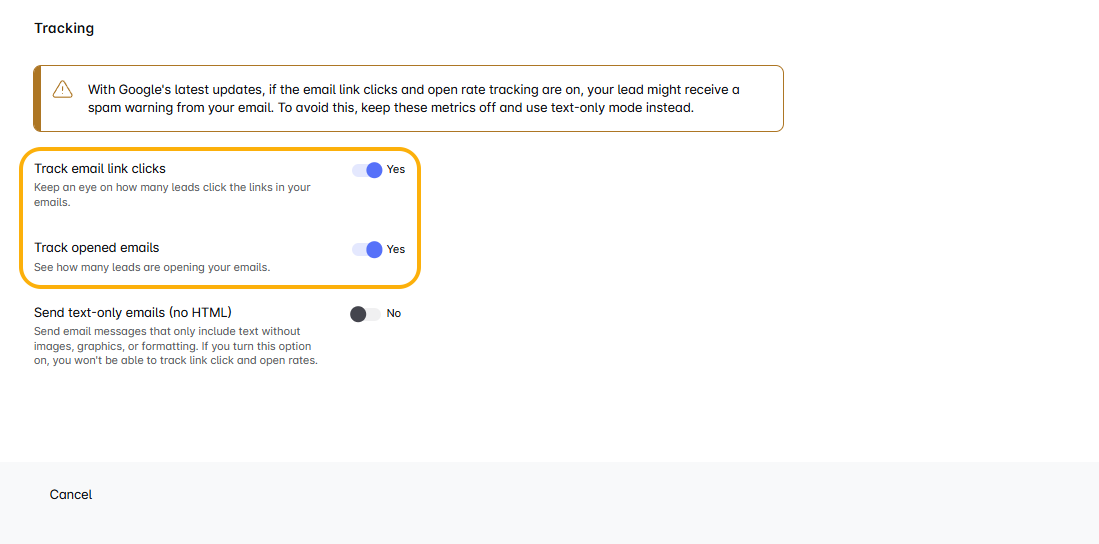1099x544 pixels.
Task: Click the warning triangle icon in the alert
Action: coord(63,89)
